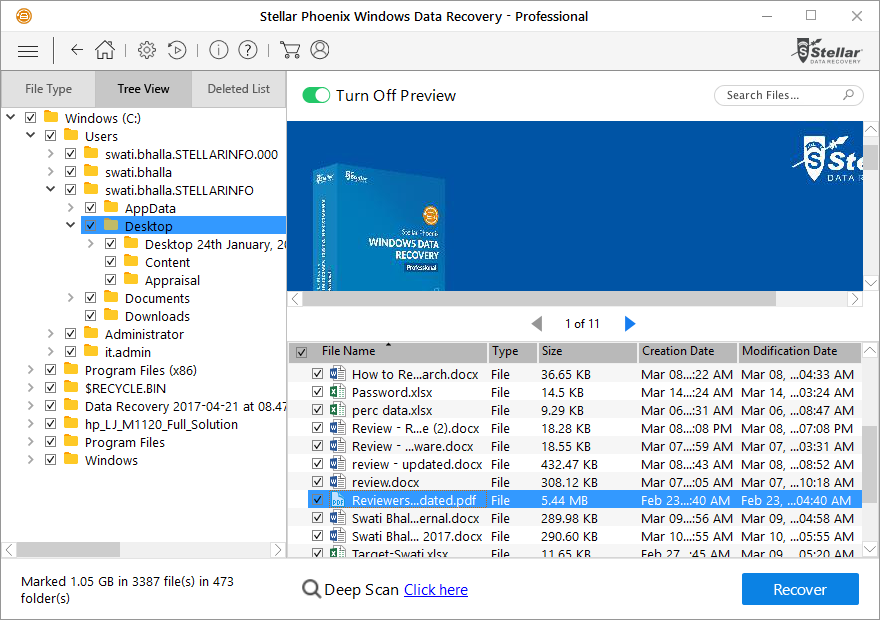The width and height of the screenshot is (880, 620).
Task: Click the file list vertical scrollbar thumb
Action: 870,465
